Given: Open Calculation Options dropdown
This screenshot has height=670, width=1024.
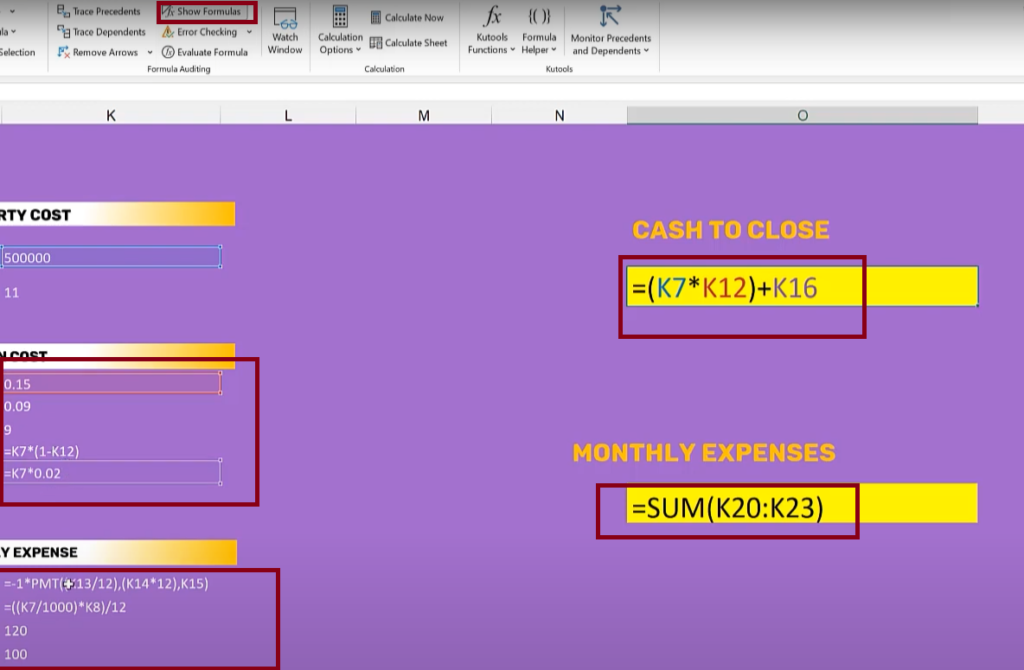Looking at the screenshot, I should tap(340, 31).
